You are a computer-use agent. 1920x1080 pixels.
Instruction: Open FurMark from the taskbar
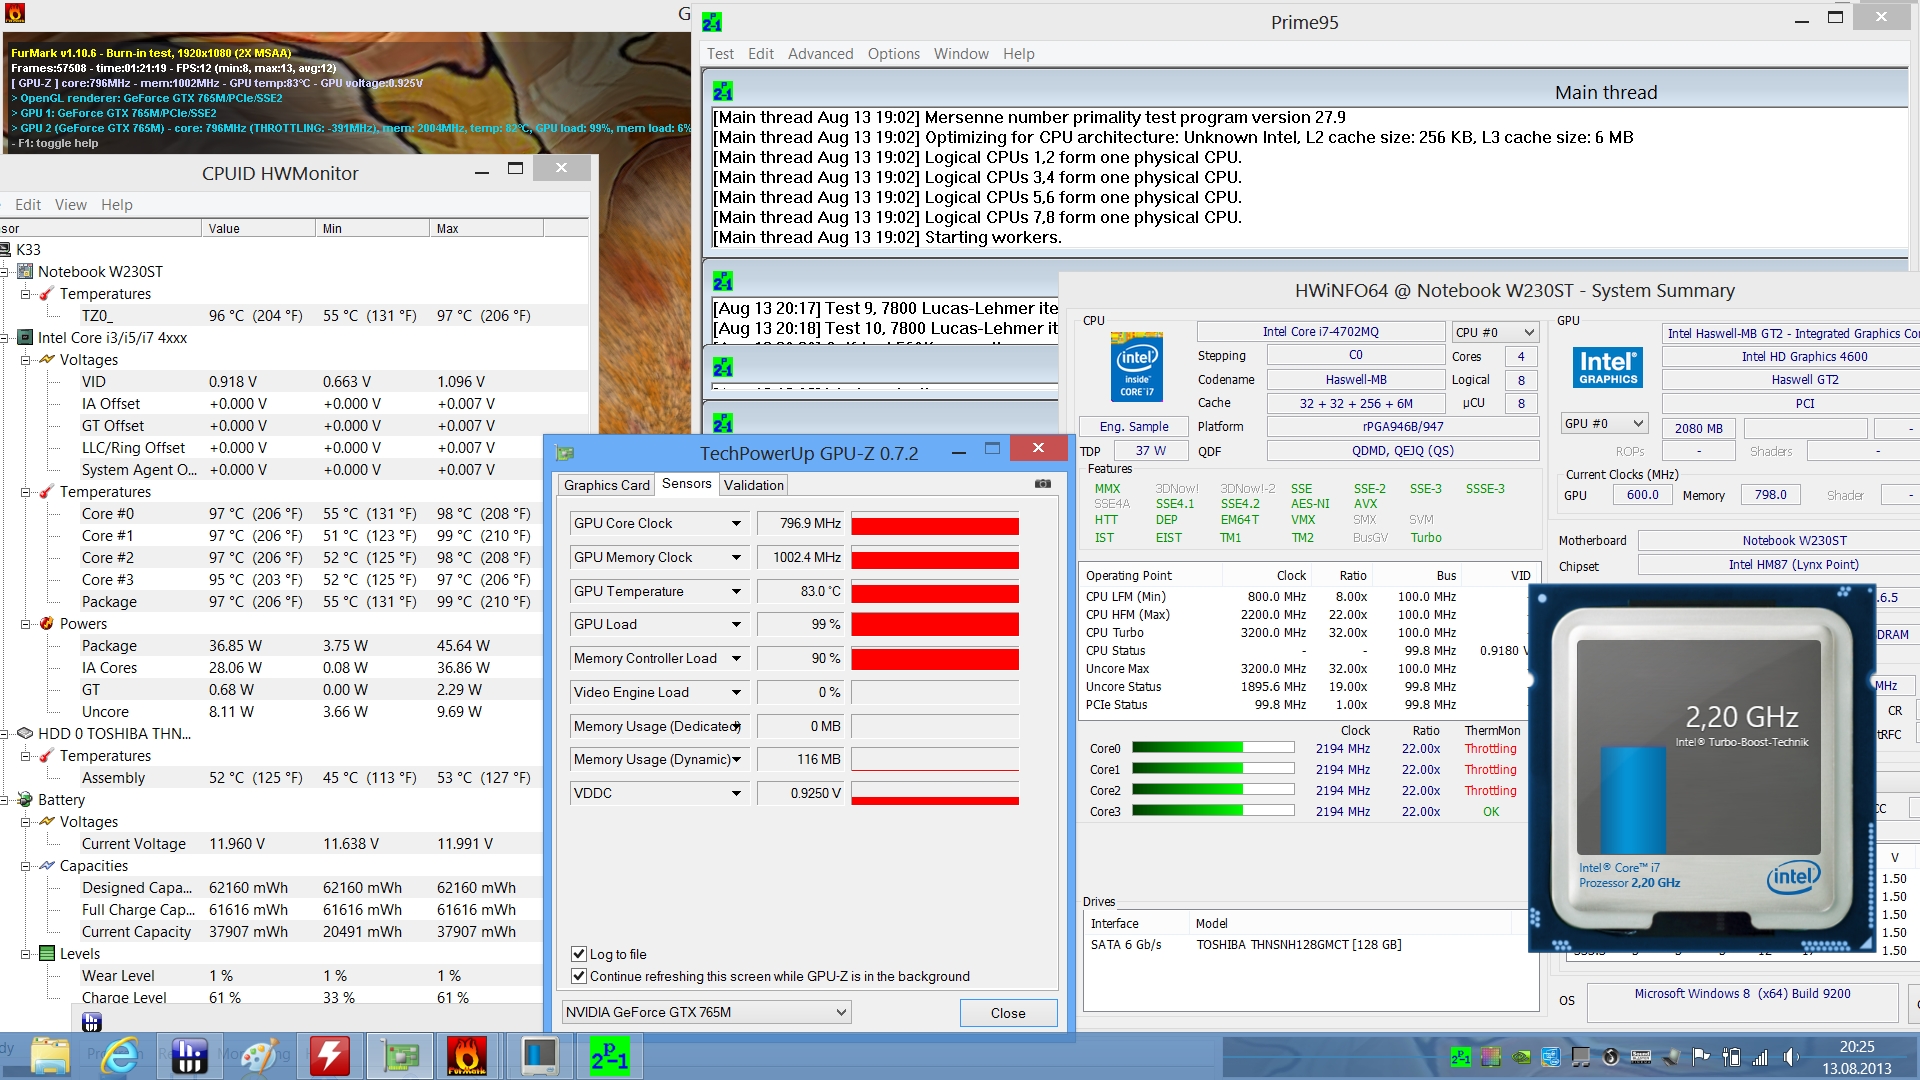tap(466, 1056)
